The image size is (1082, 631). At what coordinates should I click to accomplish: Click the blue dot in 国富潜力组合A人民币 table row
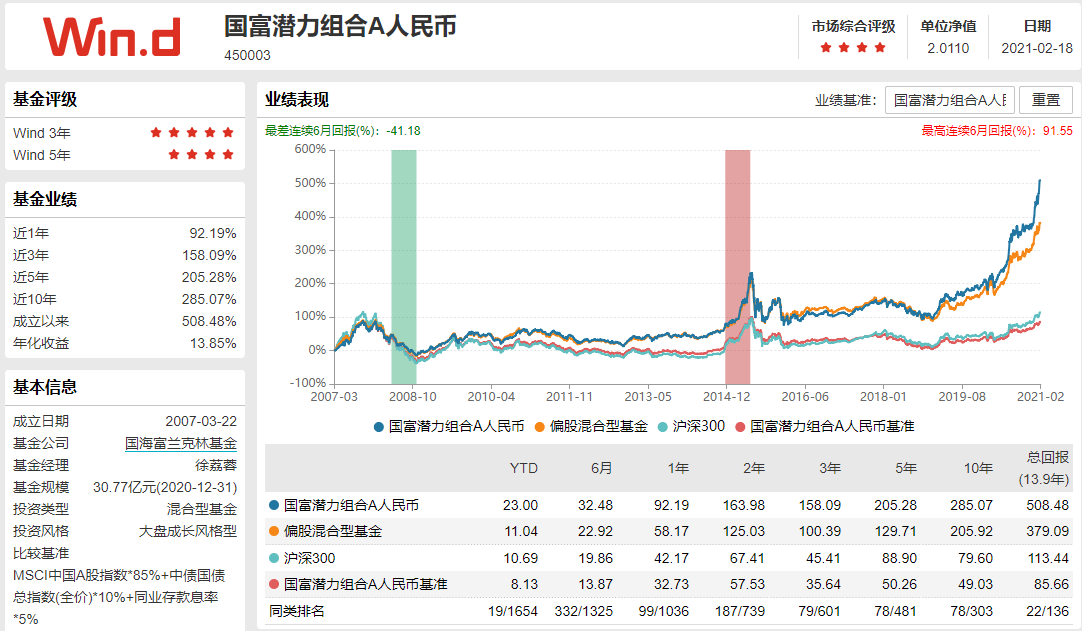[274, 505]
